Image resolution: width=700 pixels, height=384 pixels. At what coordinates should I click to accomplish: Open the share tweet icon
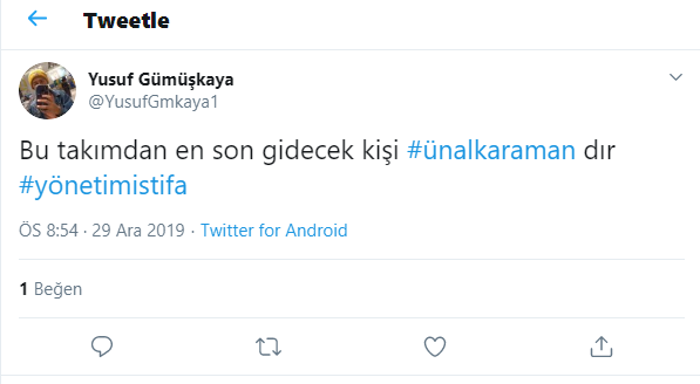(x=601, y=346)
